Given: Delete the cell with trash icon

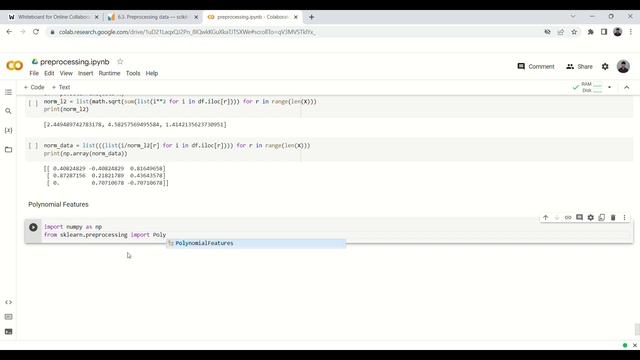Looking at the screenshot, I should click(613, 218).
